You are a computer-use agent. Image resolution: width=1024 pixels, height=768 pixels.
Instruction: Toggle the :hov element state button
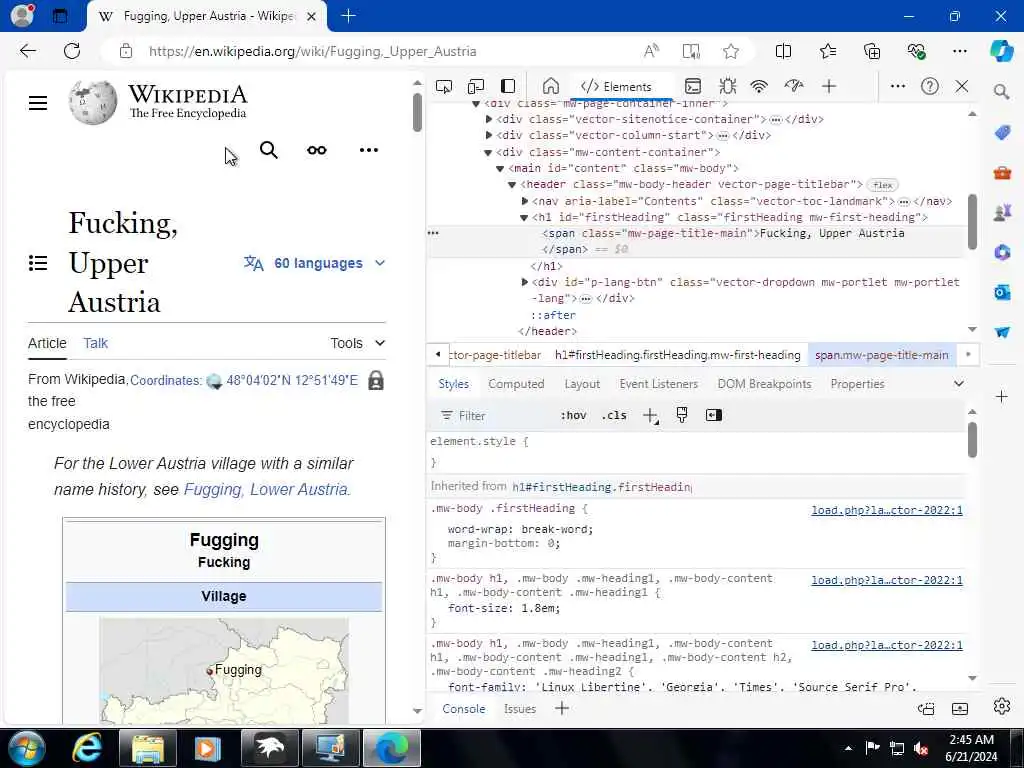[x=573, y=415]
